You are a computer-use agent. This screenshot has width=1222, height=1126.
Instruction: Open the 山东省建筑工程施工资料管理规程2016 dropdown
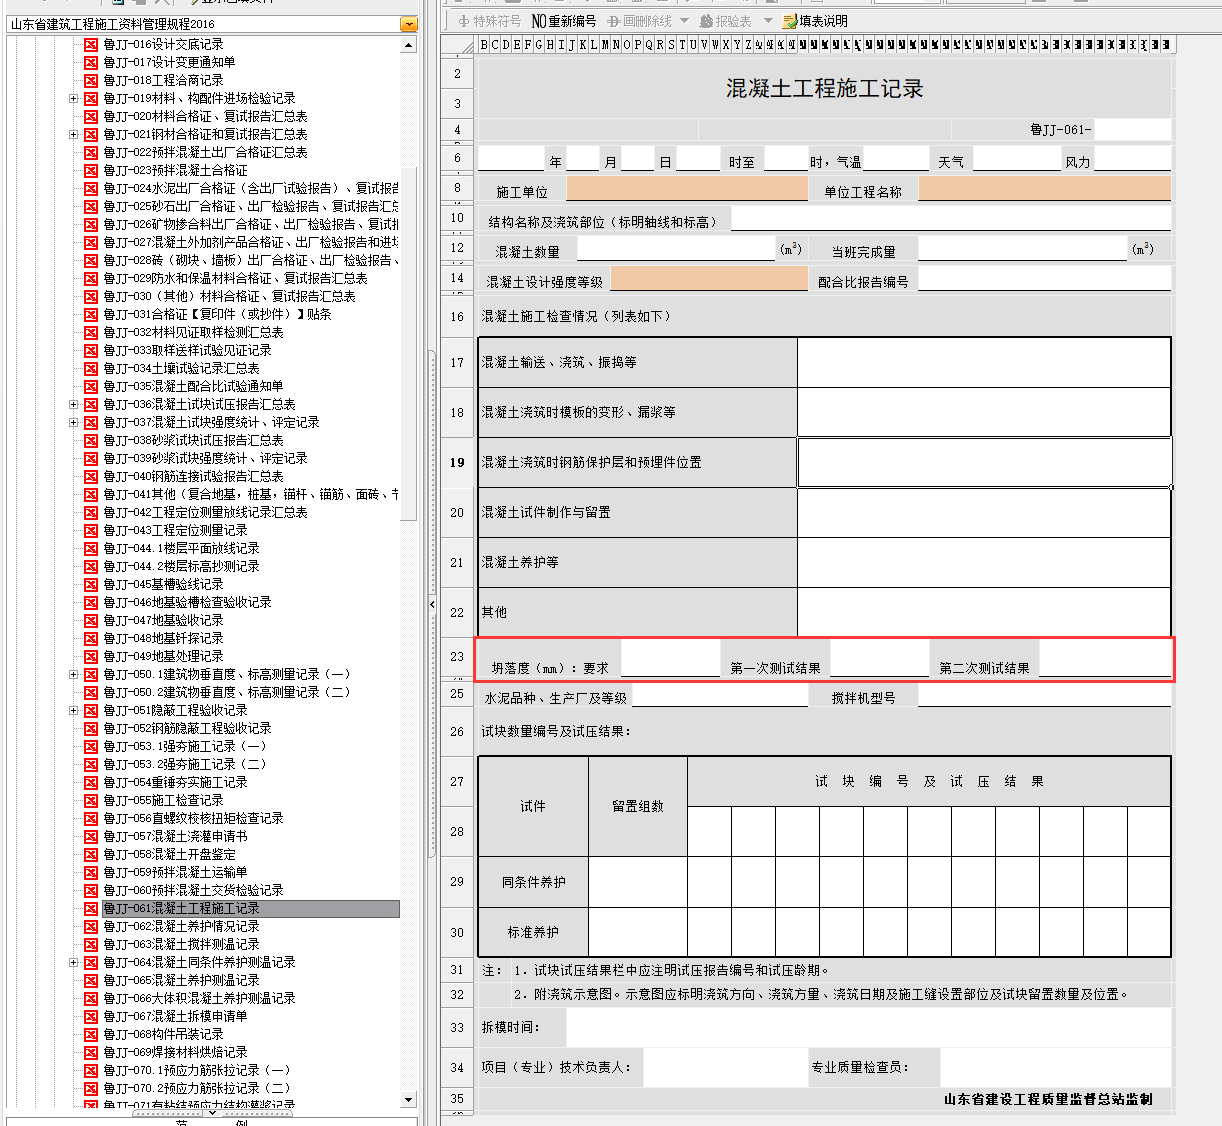[408, 24]
